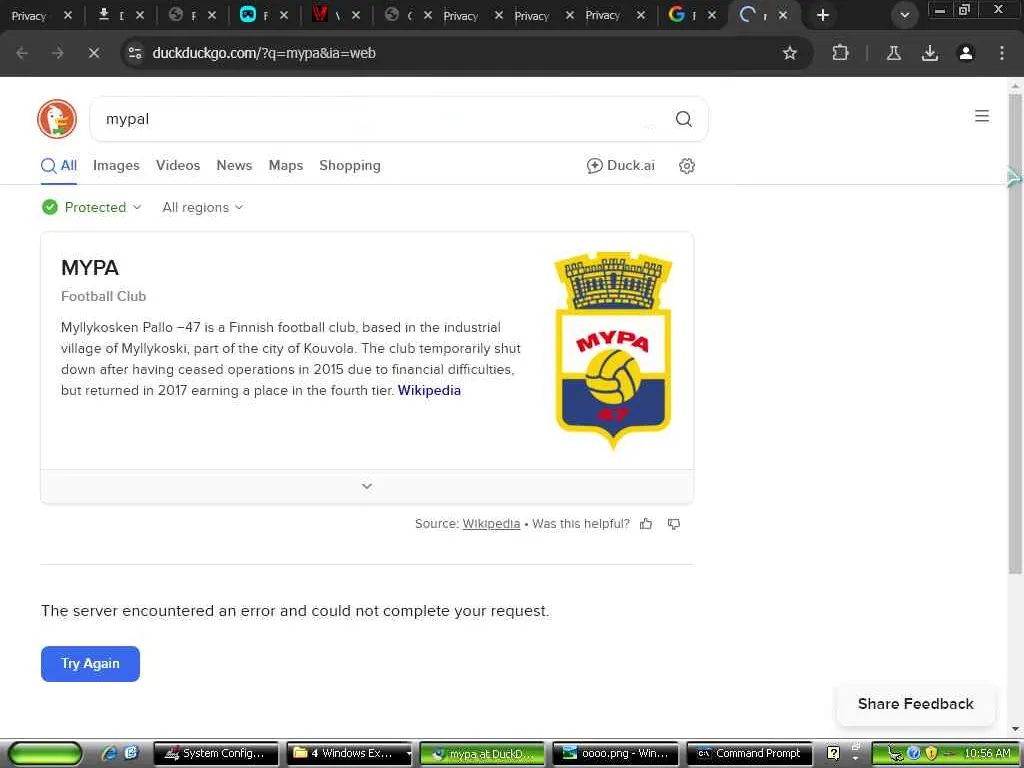The height and width of the screenshot is (768, 1024).
Task: Switch to the browser tab with the red V icon
Action: point(328,15)
